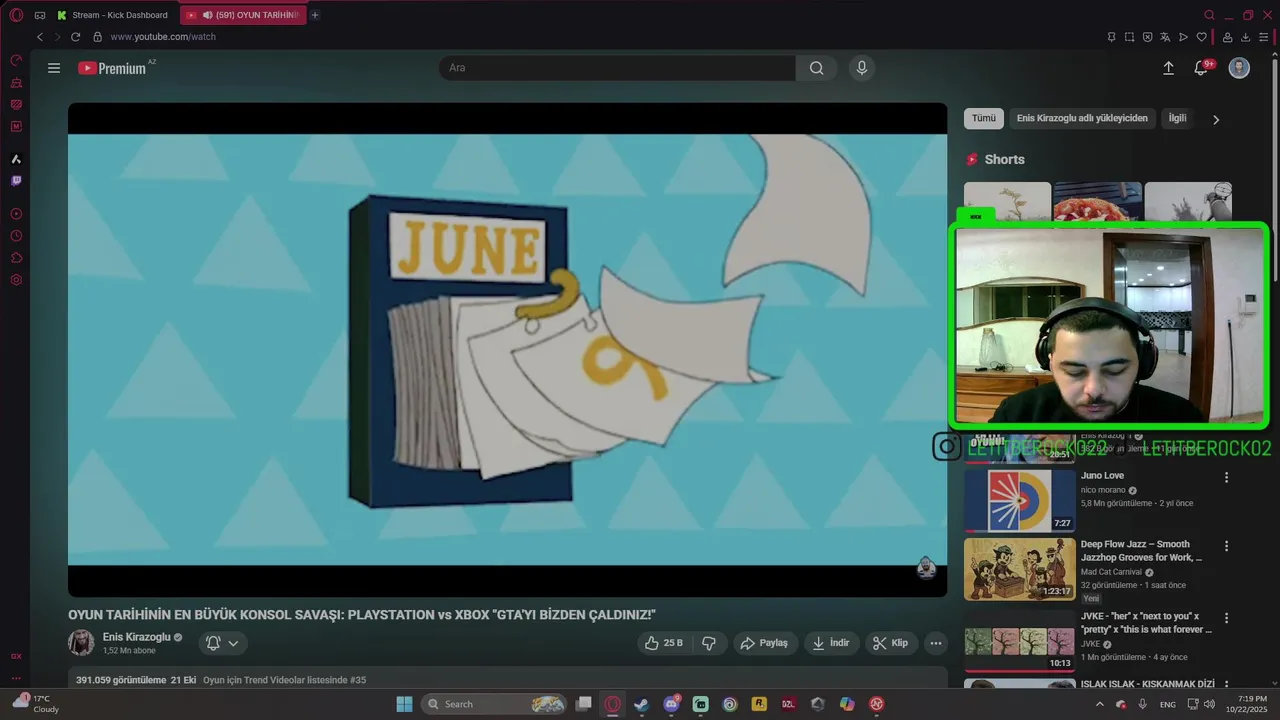This screenshot has width=1280, height=720.
Task: Open Settings gear in Opera sidebar
Action: click(x=16, y=280)
